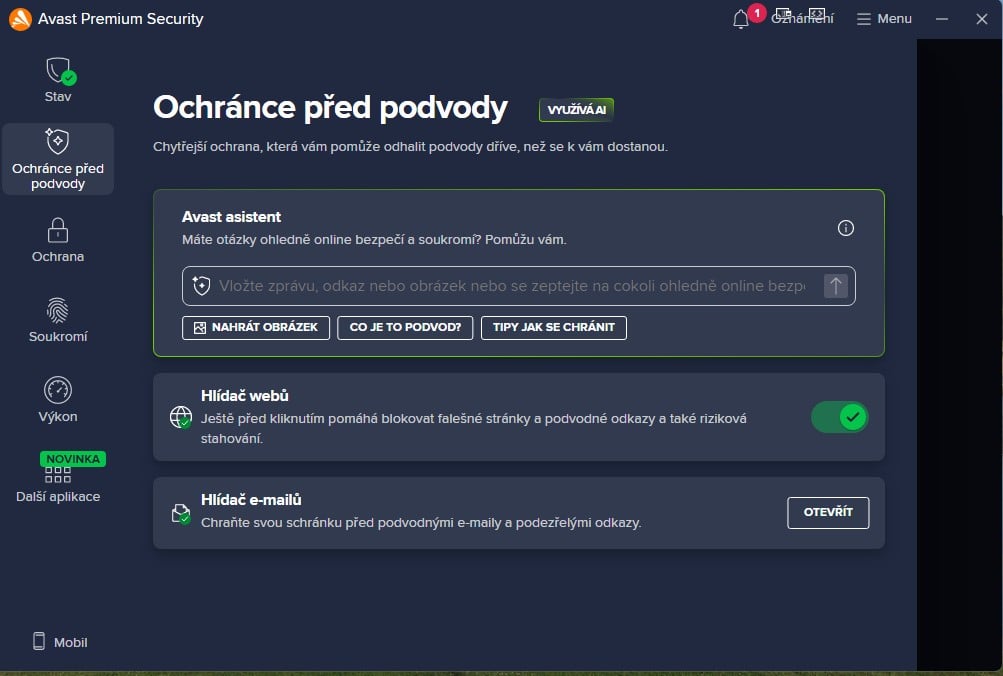Screen dimensions: 1003x676
Task: Select the Stav shield icon in sidebar
Action: (57, 72)
